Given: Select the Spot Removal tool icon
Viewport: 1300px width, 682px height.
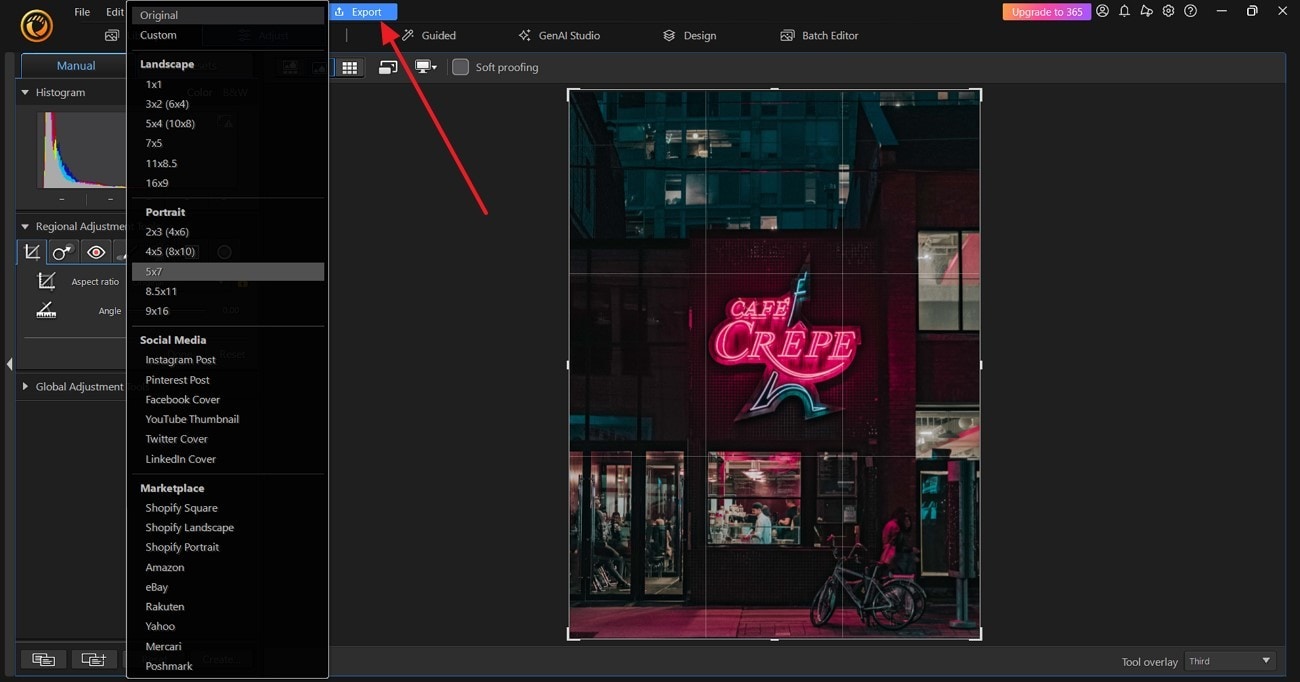Looking at the screenshot, I should point(63,252).
